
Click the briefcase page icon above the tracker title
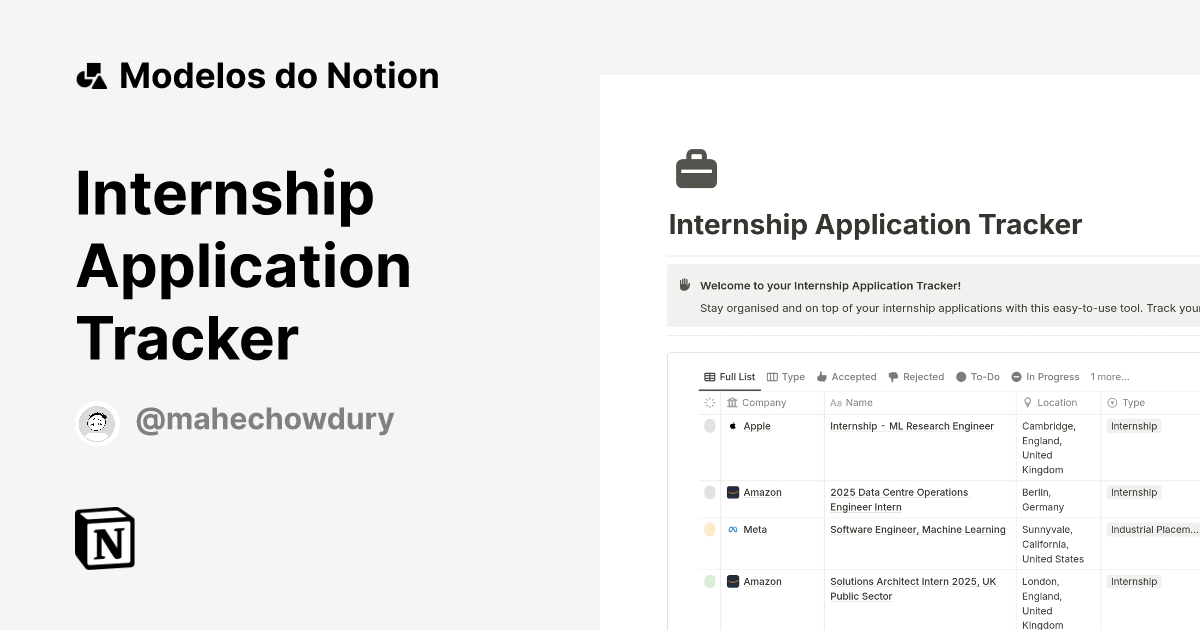point(696,169)
